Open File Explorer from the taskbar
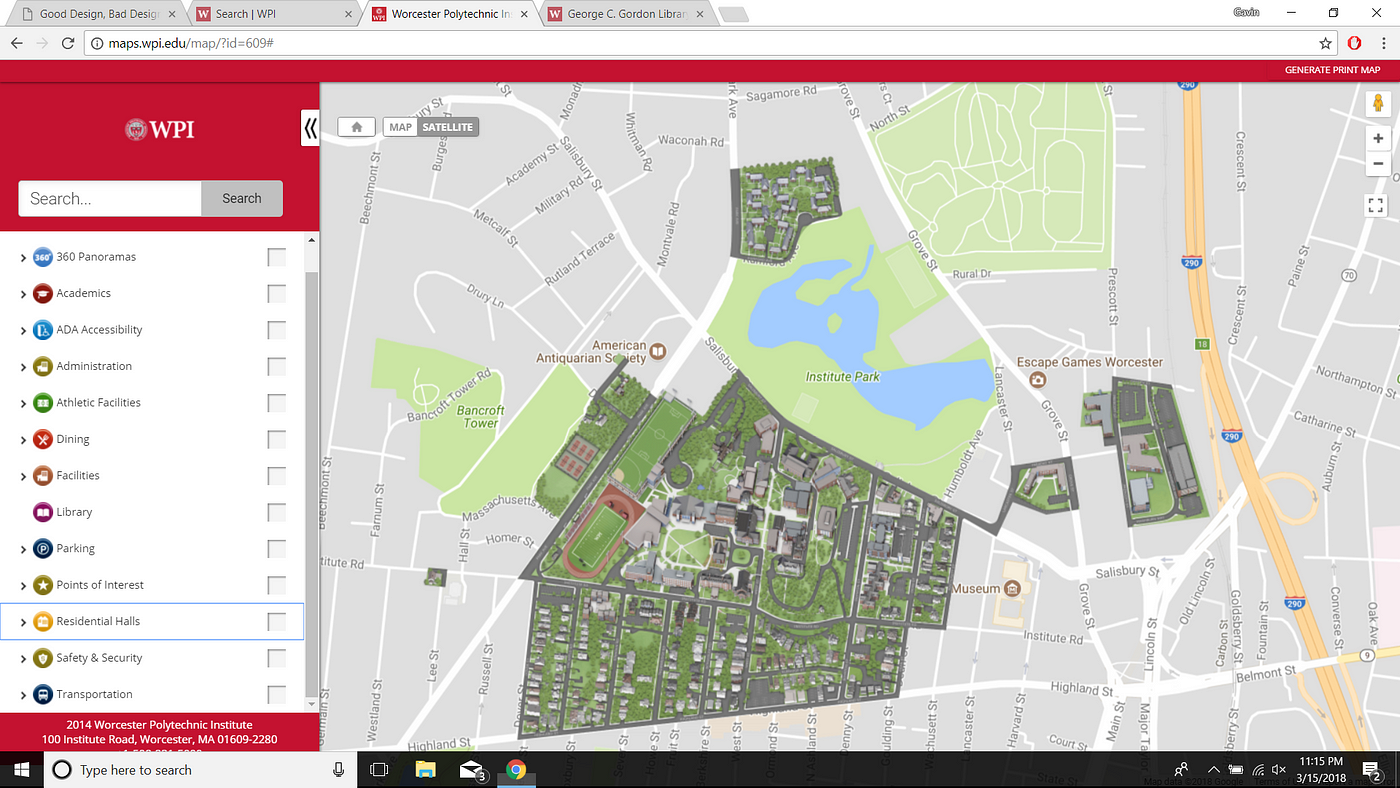1400x788 pixels. (x=425, y=770)
